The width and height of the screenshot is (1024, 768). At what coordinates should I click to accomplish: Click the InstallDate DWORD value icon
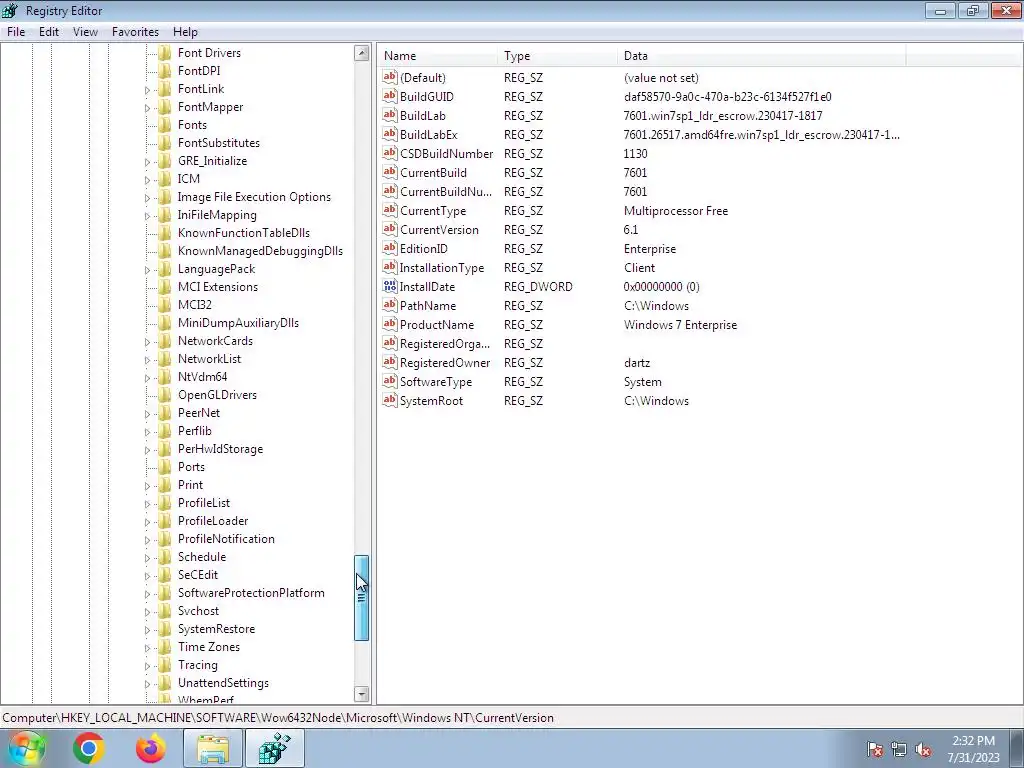[390, 286]
